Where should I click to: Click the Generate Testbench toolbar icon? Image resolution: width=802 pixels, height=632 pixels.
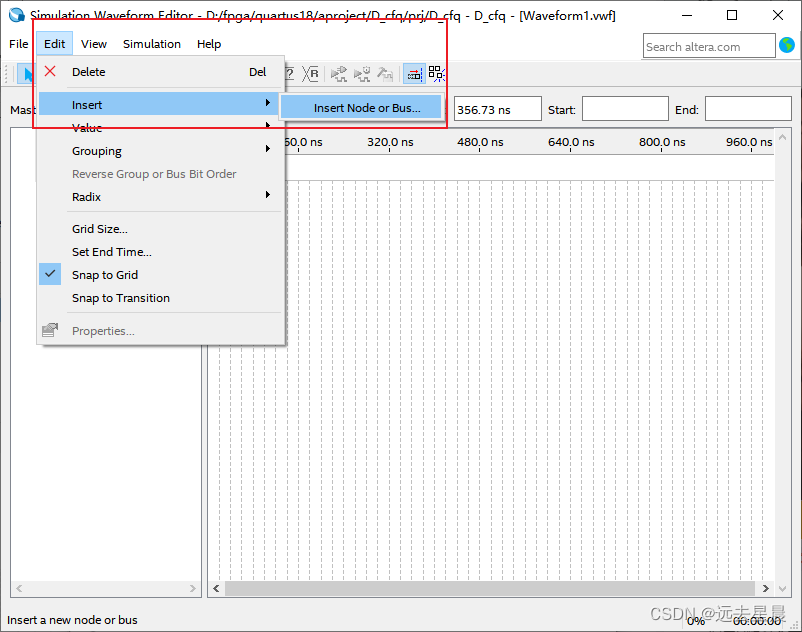[x=385, y=74]
